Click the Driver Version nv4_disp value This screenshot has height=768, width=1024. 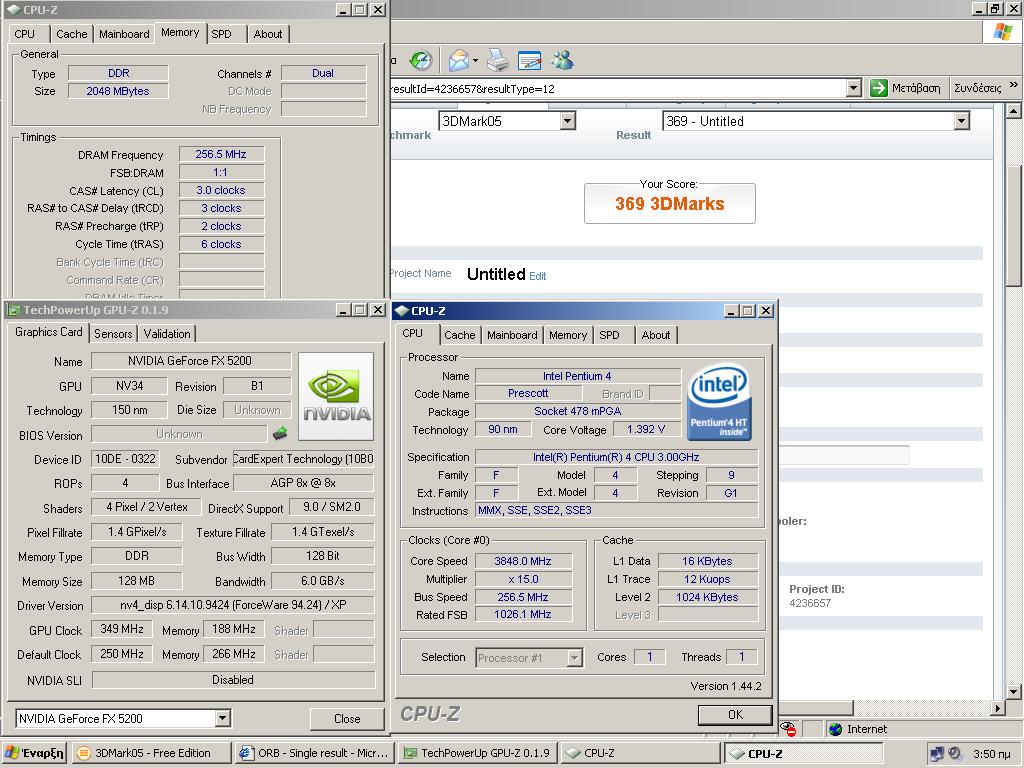pyautogui.click(x=232, y=605)
